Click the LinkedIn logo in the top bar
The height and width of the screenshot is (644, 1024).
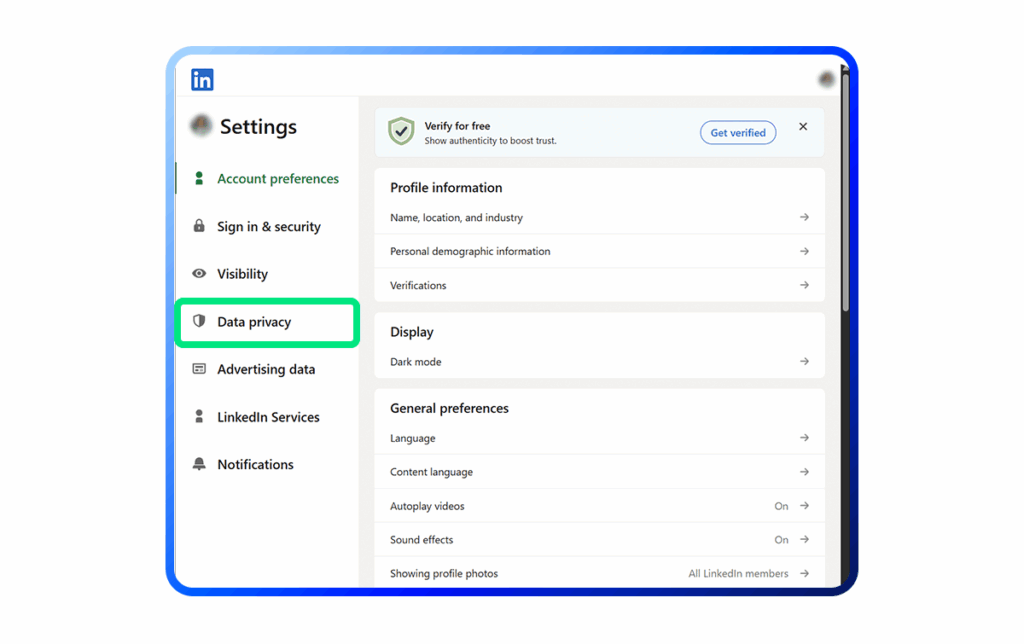(x=201, y=79)
